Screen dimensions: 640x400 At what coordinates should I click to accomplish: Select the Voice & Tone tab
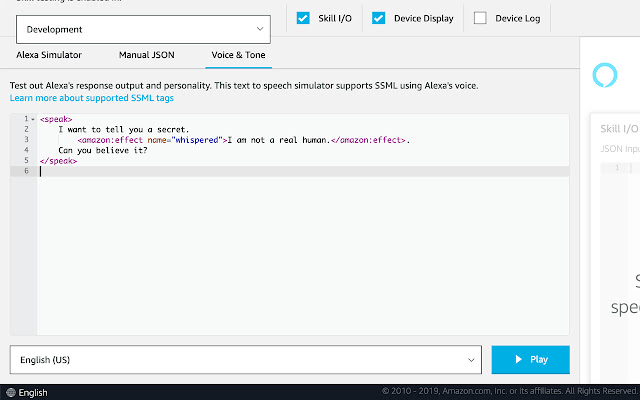pos(238,55)
